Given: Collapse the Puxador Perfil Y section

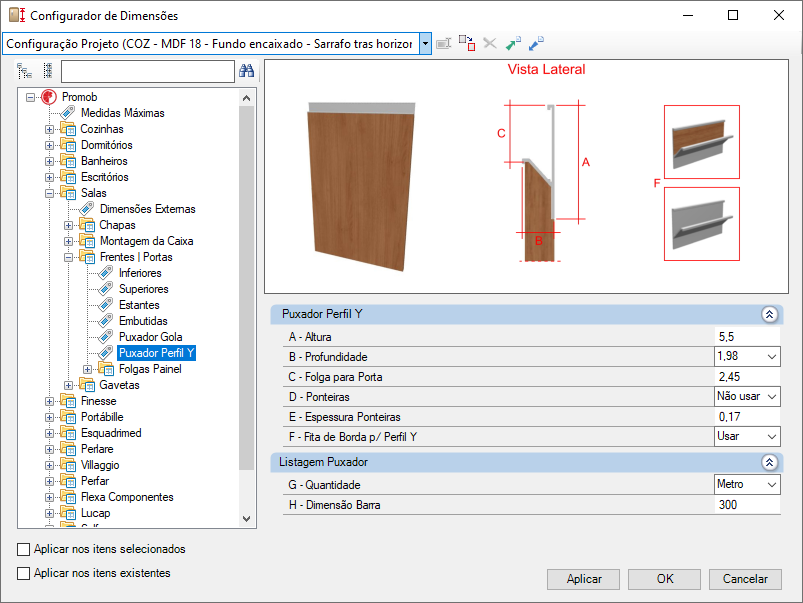Looking at the screenshot, I should (769, 314).
